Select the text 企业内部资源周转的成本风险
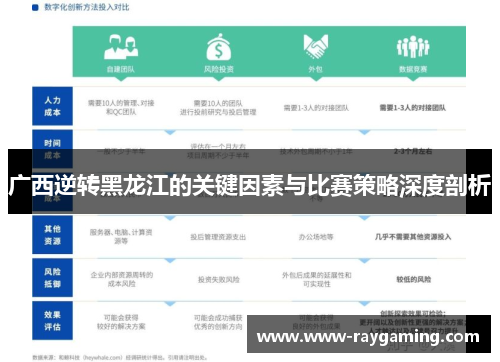The width and height of the screenshot is (500, 362). tap(121, 279)
